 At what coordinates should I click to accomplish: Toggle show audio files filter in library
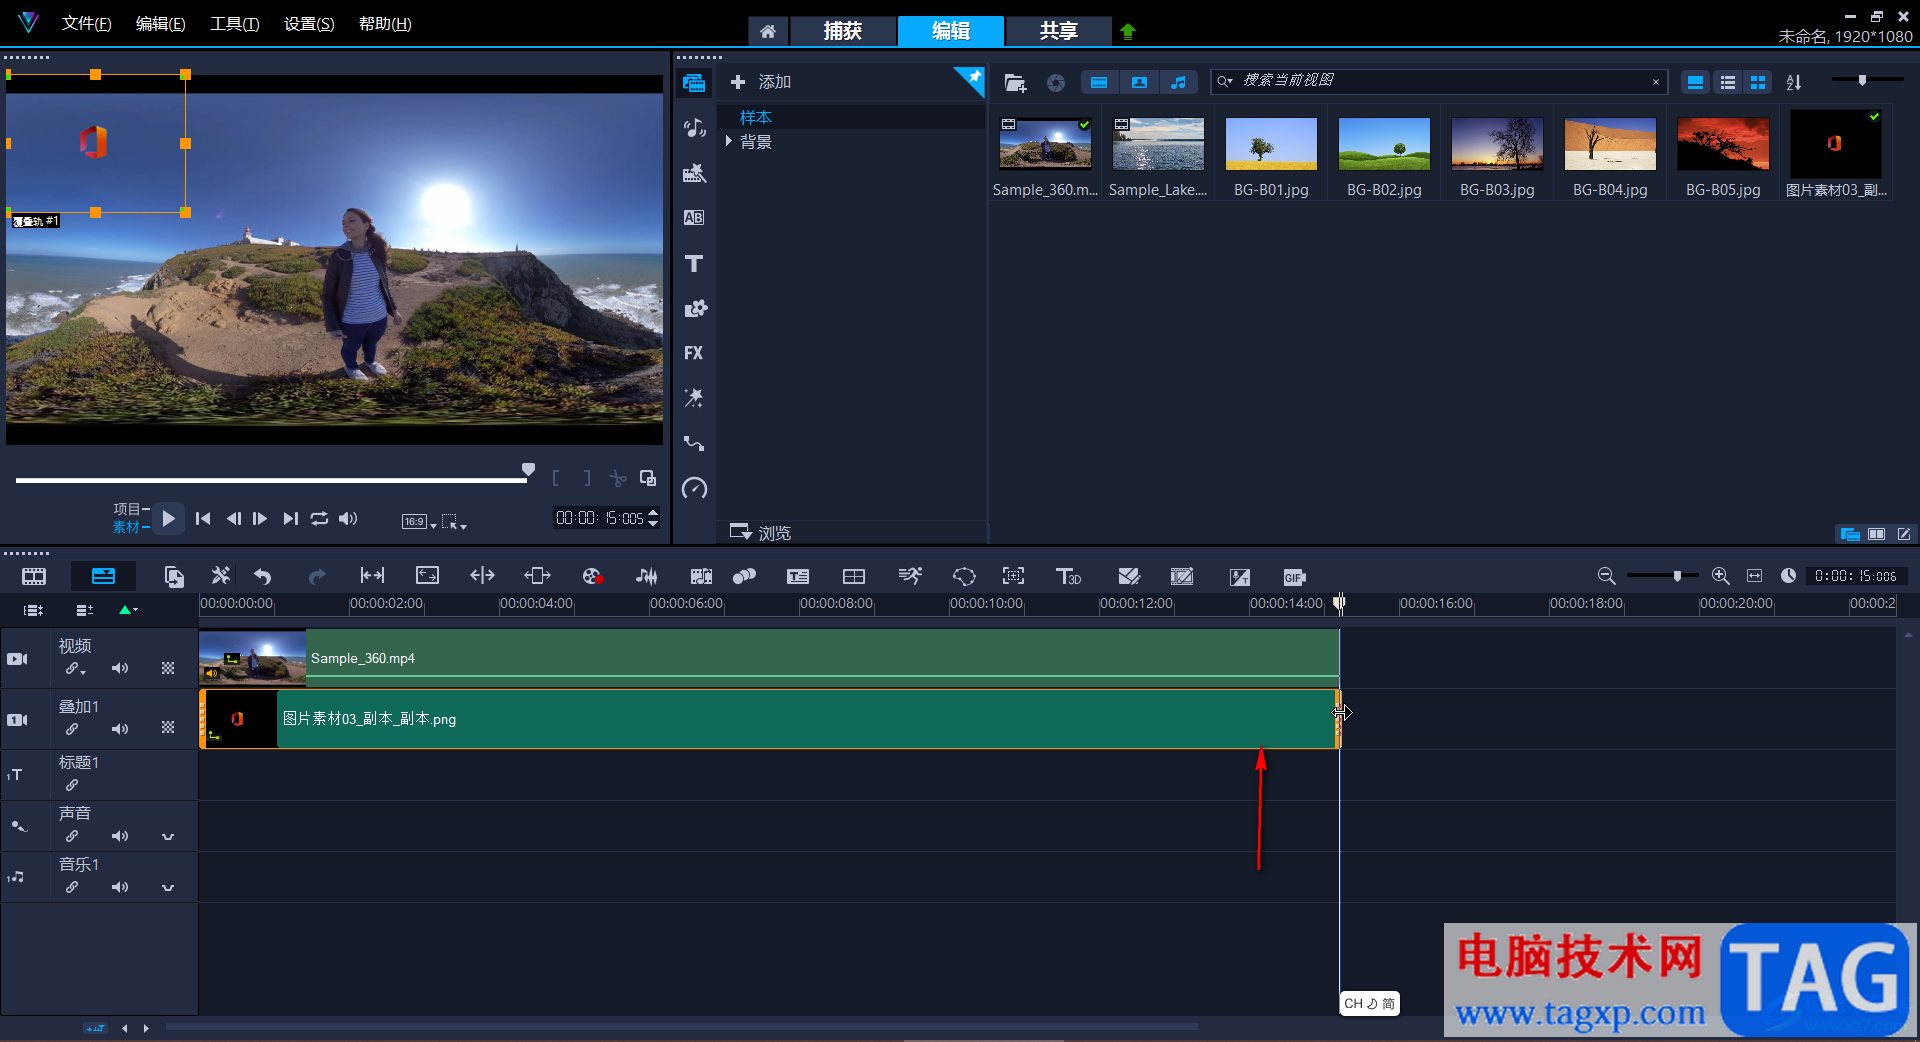coord(1179,83)
